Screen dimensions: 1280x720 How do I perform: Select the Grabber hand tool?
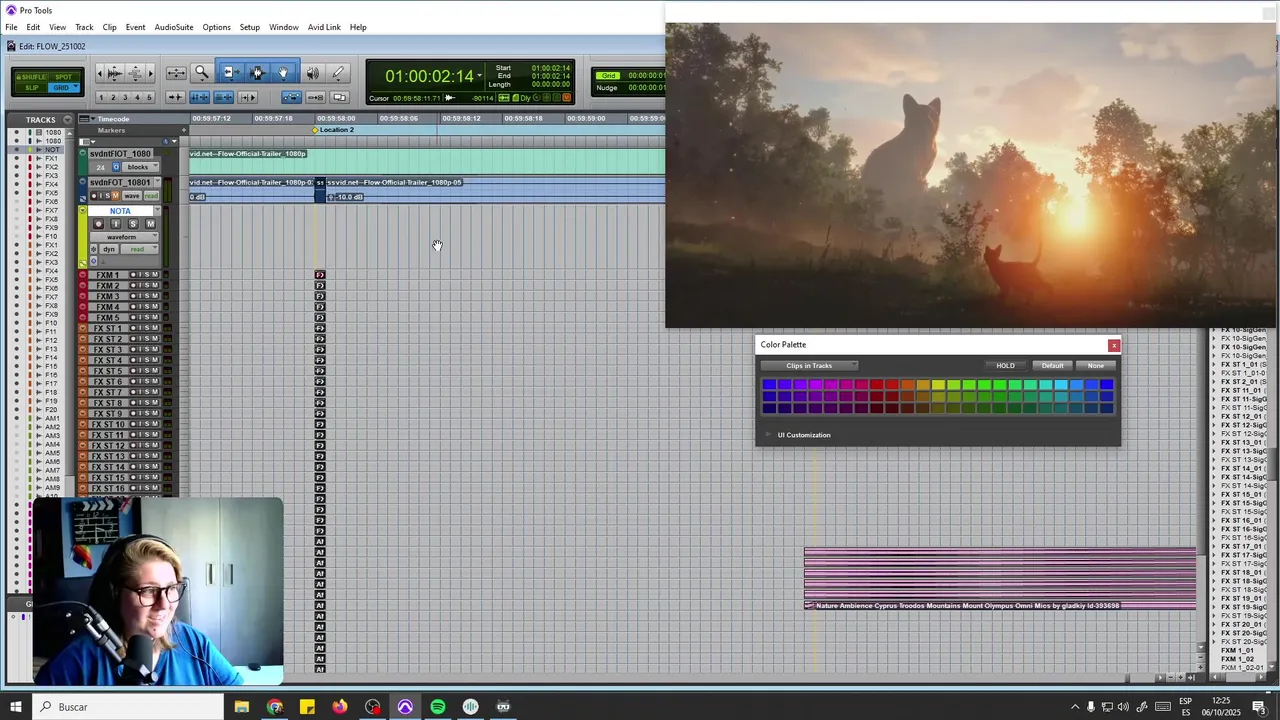coord(283,73)
